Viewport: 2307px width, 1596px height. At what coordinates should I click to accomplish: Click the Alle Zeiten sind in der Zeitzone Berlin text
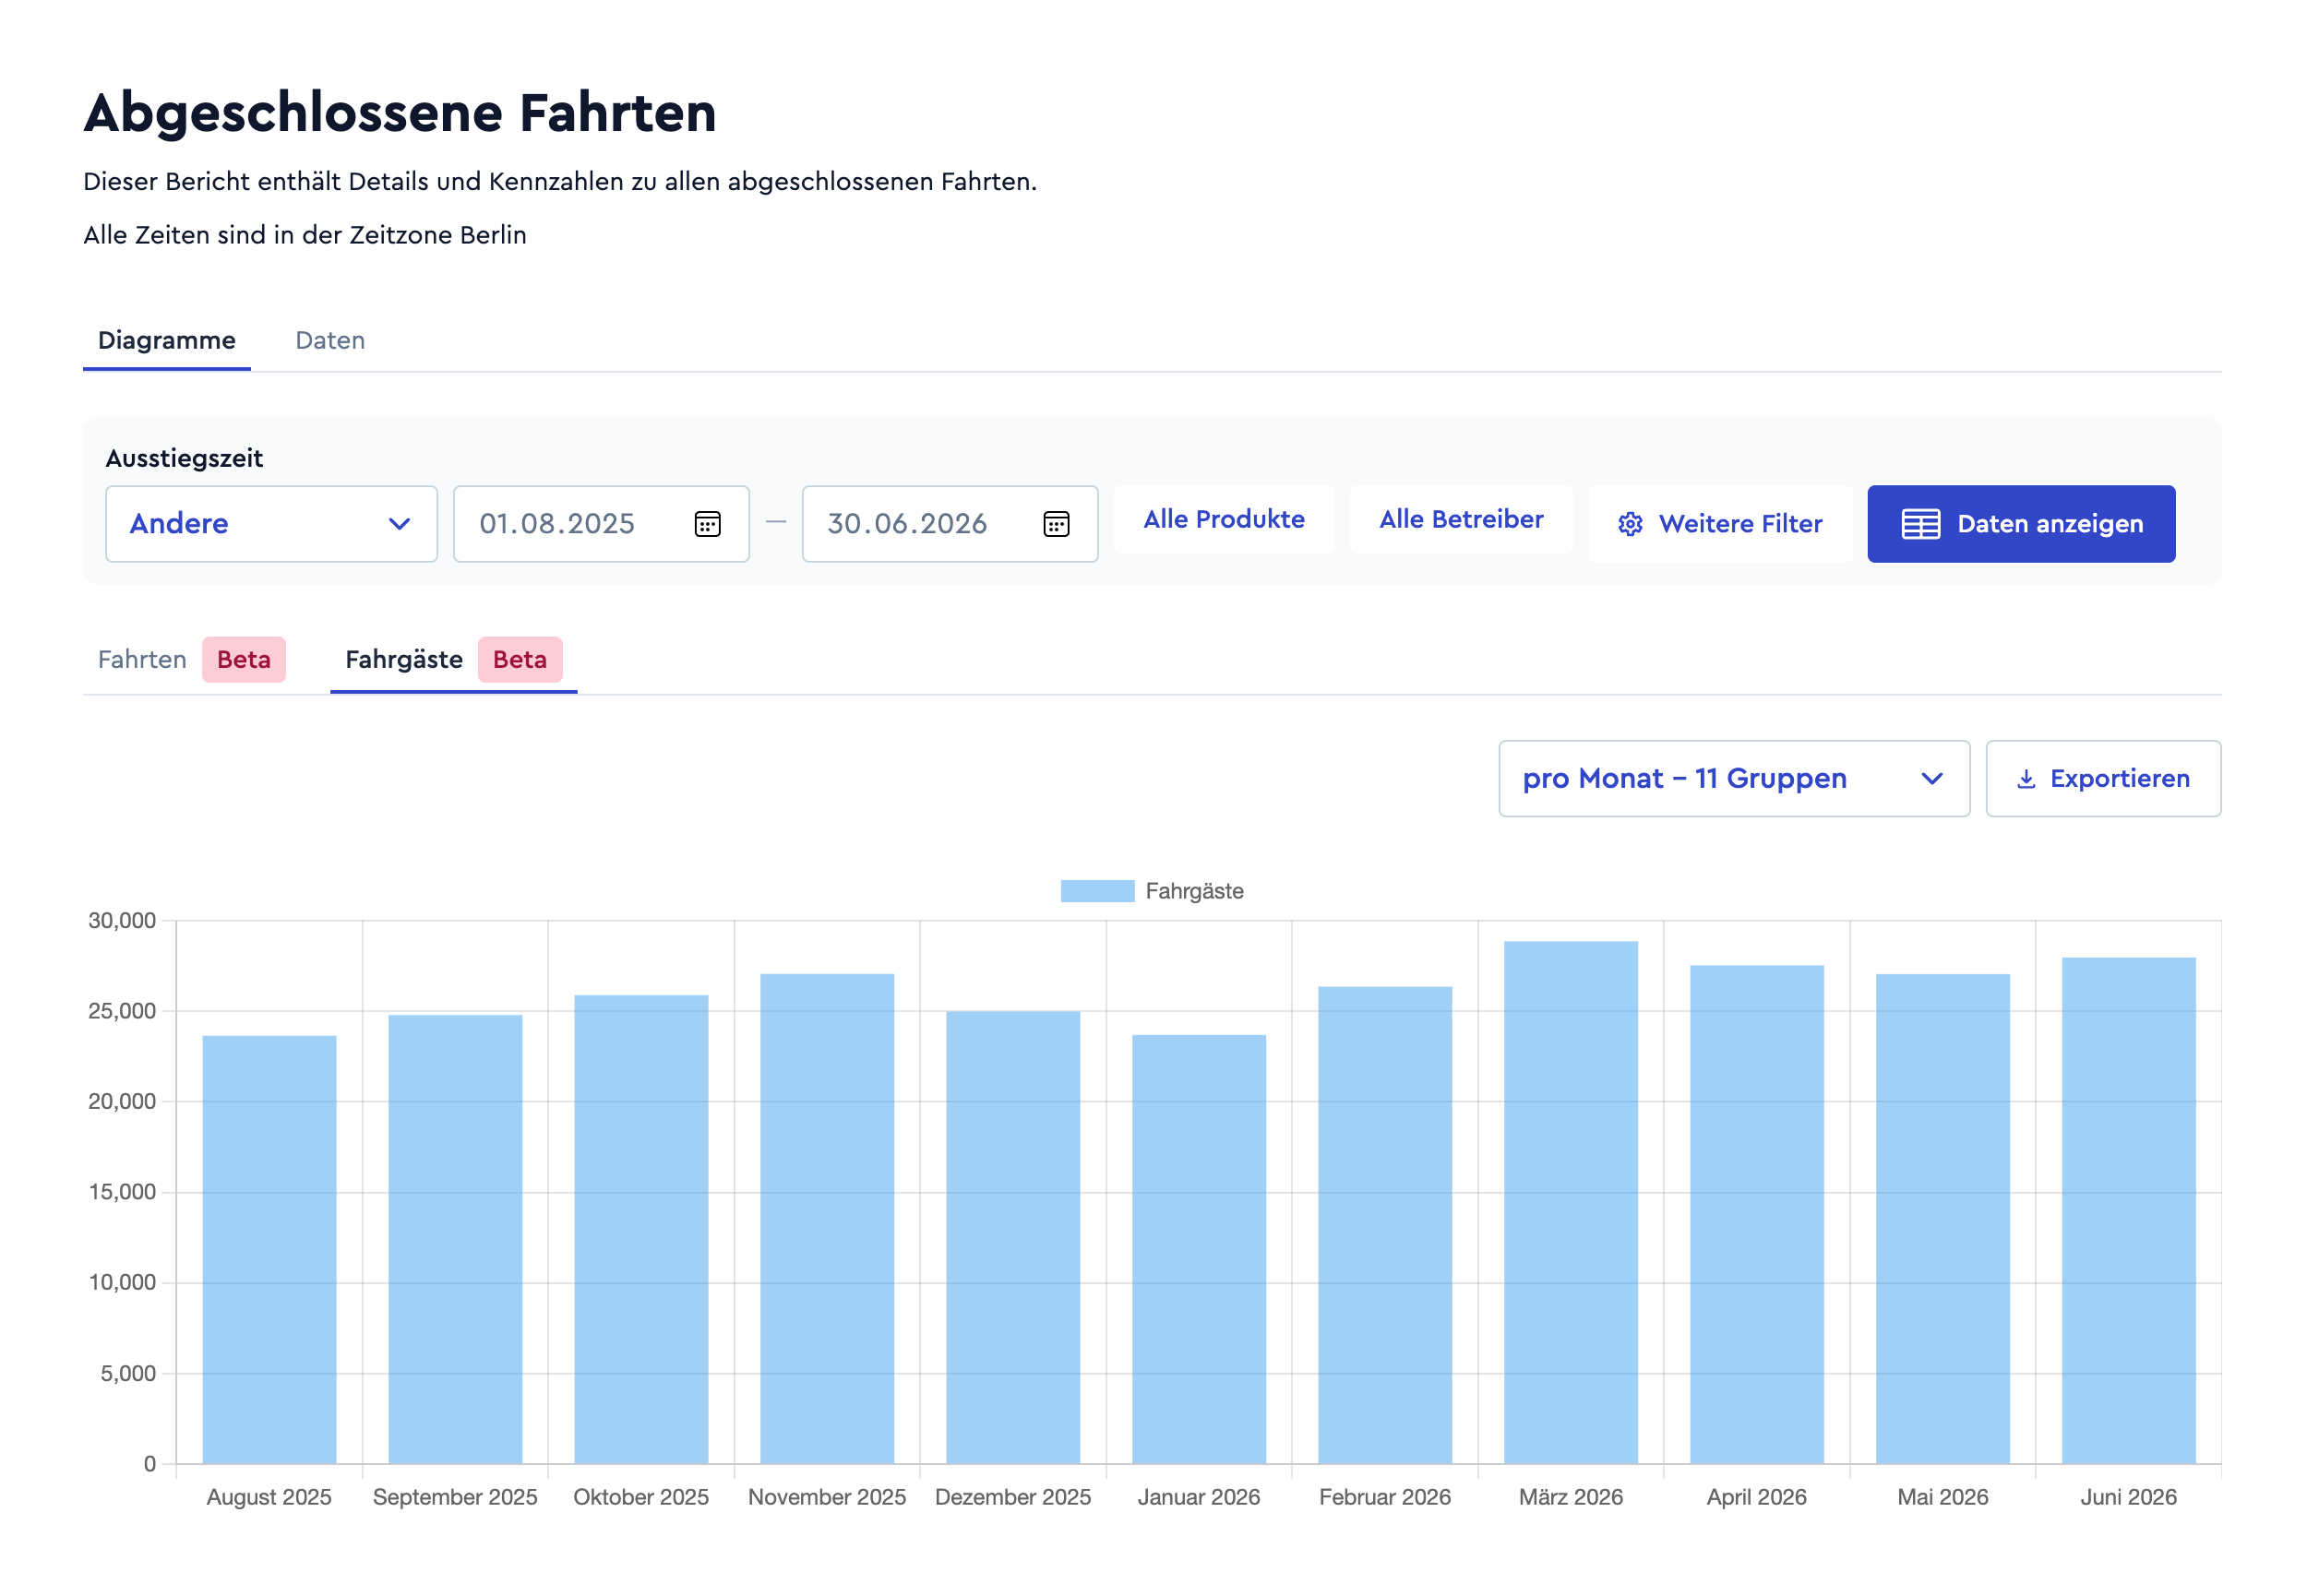[x=305, y=235]
